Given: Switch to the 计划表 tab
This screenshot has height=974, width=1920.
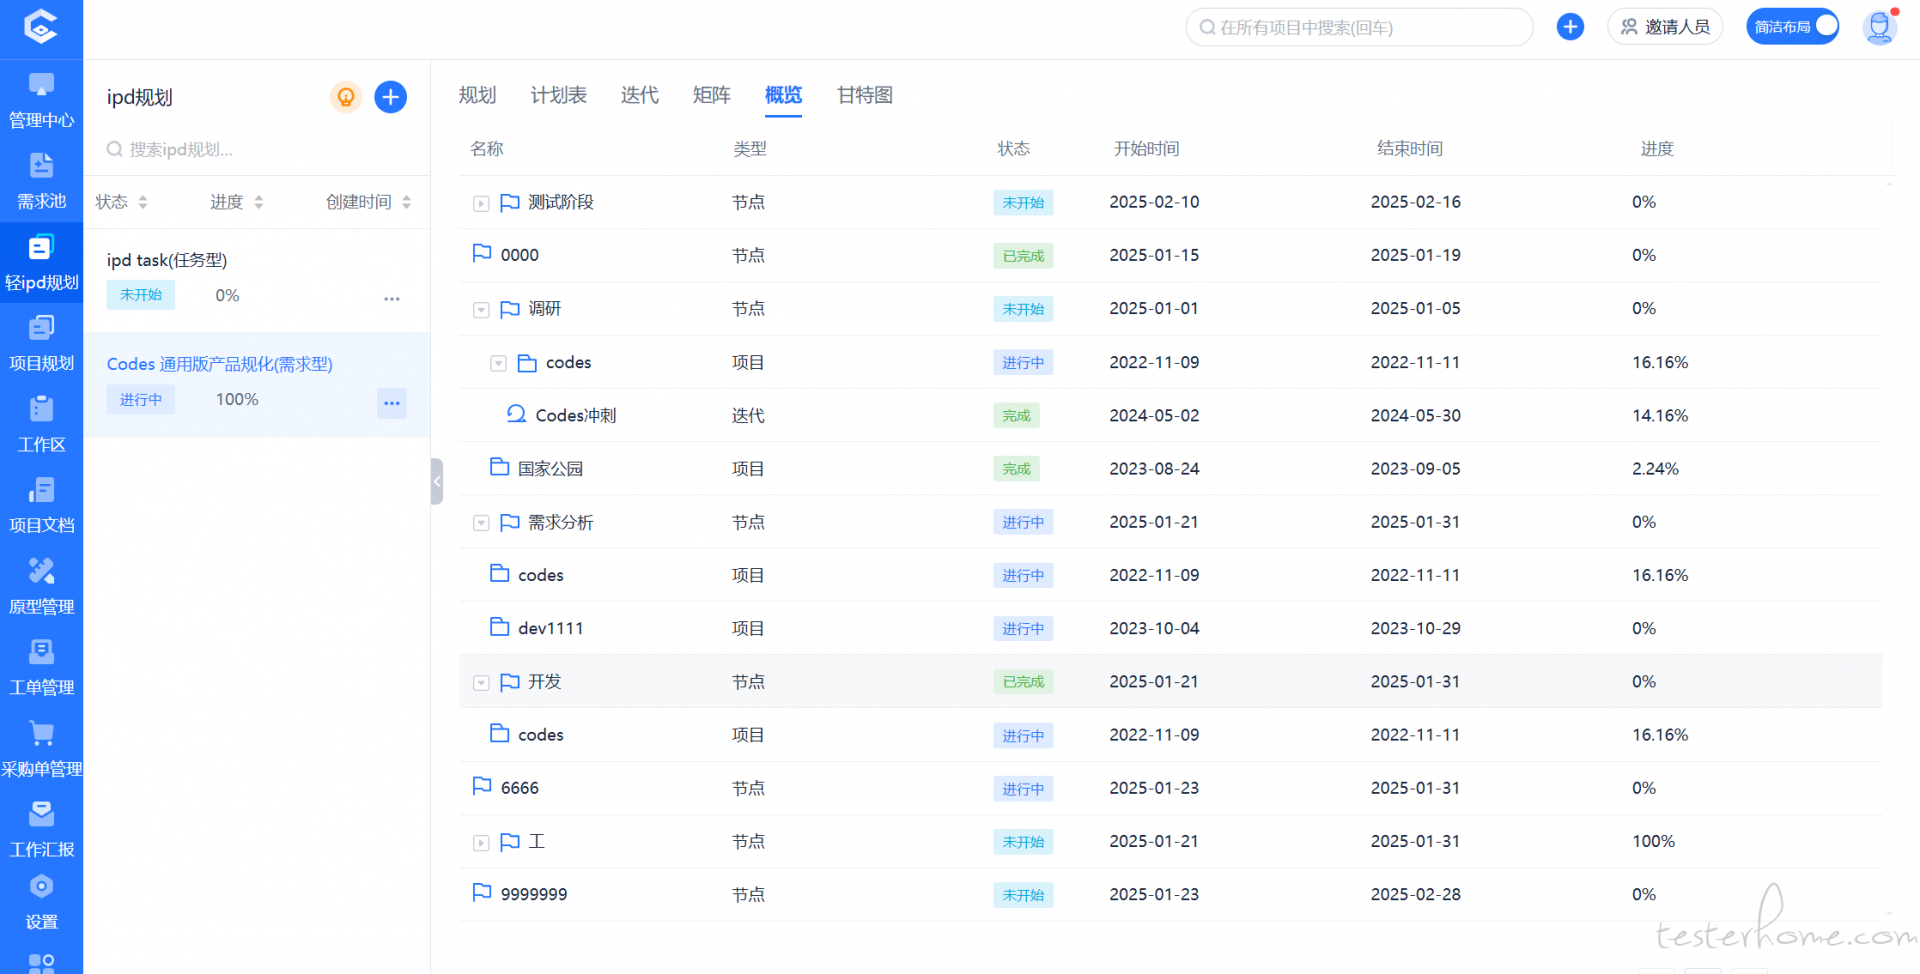Looking at the screenshot, I should (x=558, y=95).
